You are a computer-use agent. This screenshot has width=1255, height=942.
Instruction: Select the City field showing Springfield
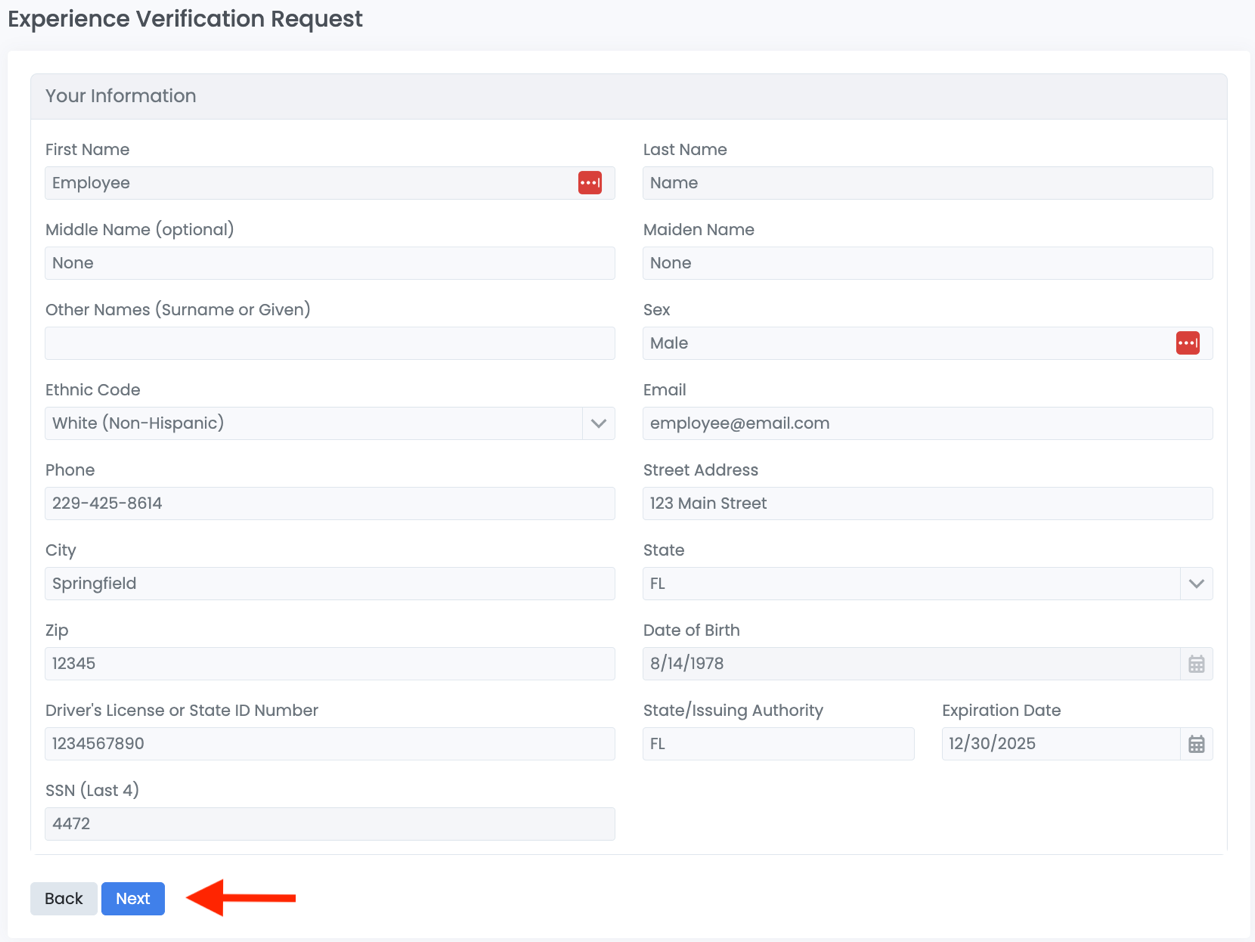click(330, 583)
